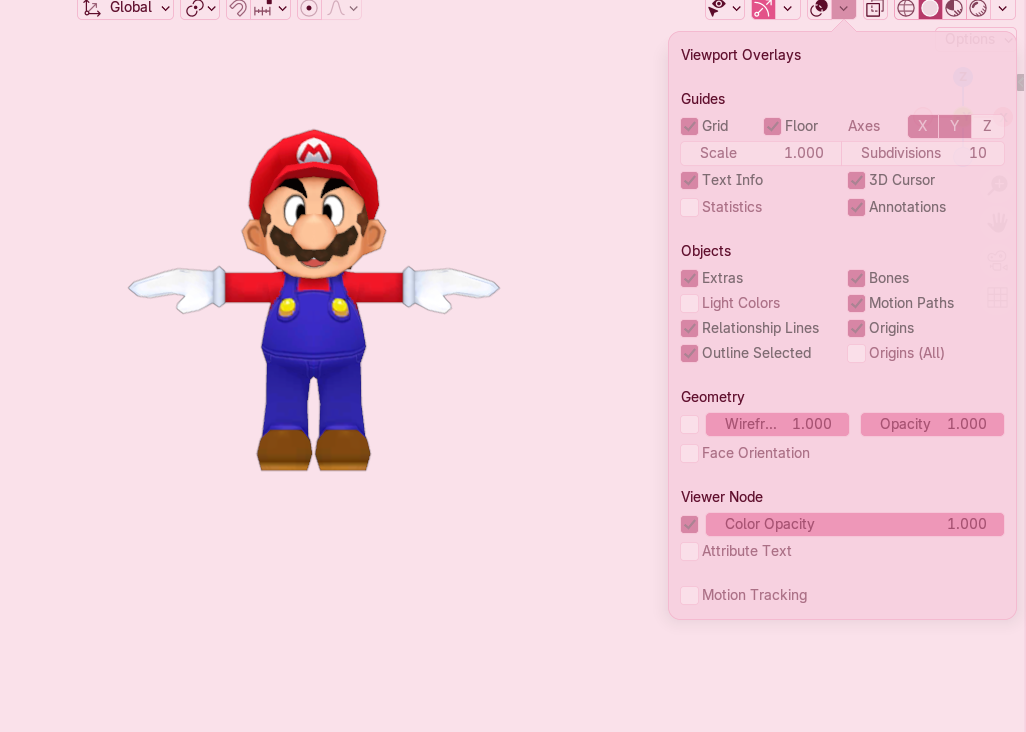Enable the Attribute Text checkbox
The image size is (1026, 732).
[689, 551]
